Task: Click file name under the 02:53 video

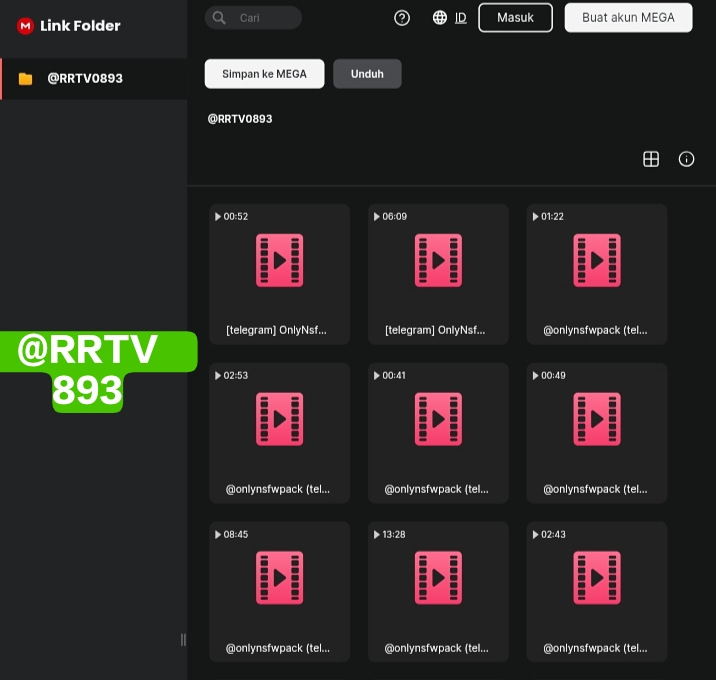Action: coord(278,489)
